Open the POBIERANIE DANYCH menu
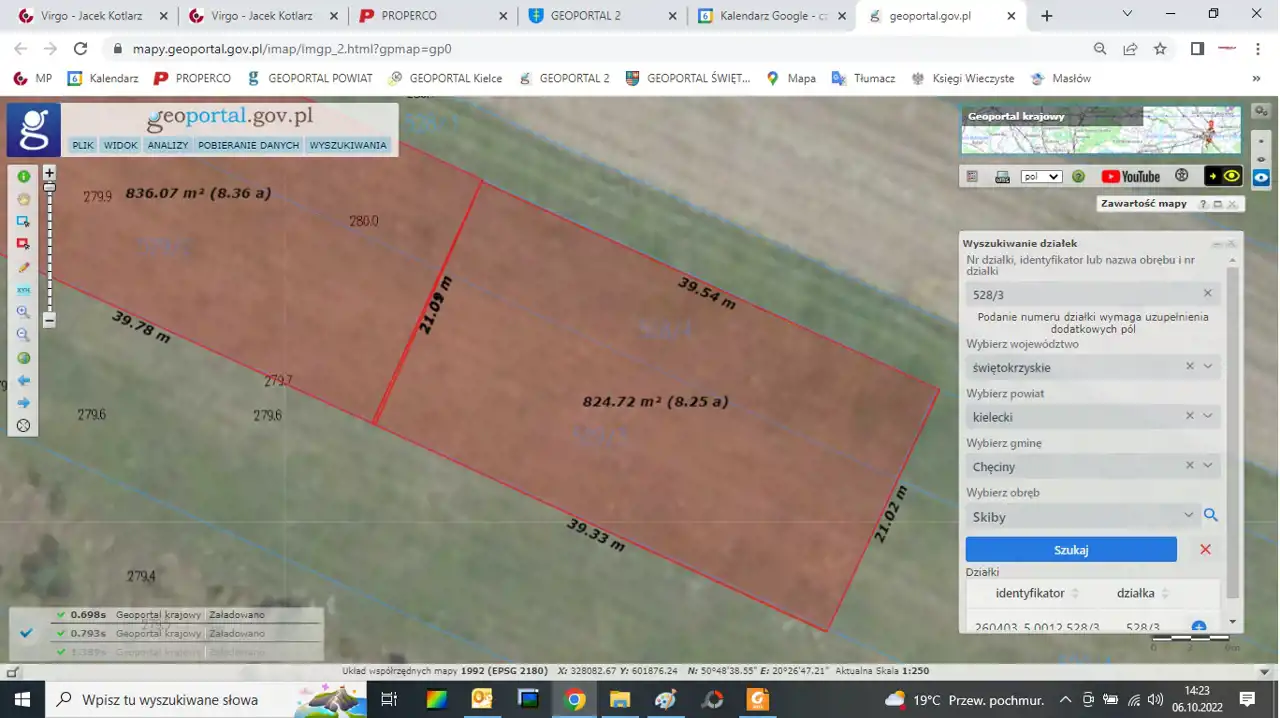This screenshot has width=1280, height=718. 248,145
